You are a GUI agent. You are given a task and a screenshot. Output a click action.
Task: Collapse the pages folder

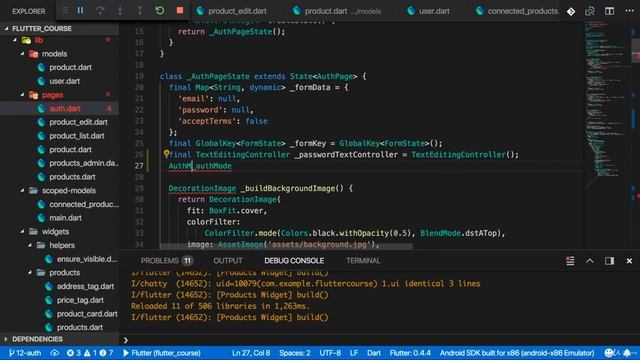[x=23, y=95]
